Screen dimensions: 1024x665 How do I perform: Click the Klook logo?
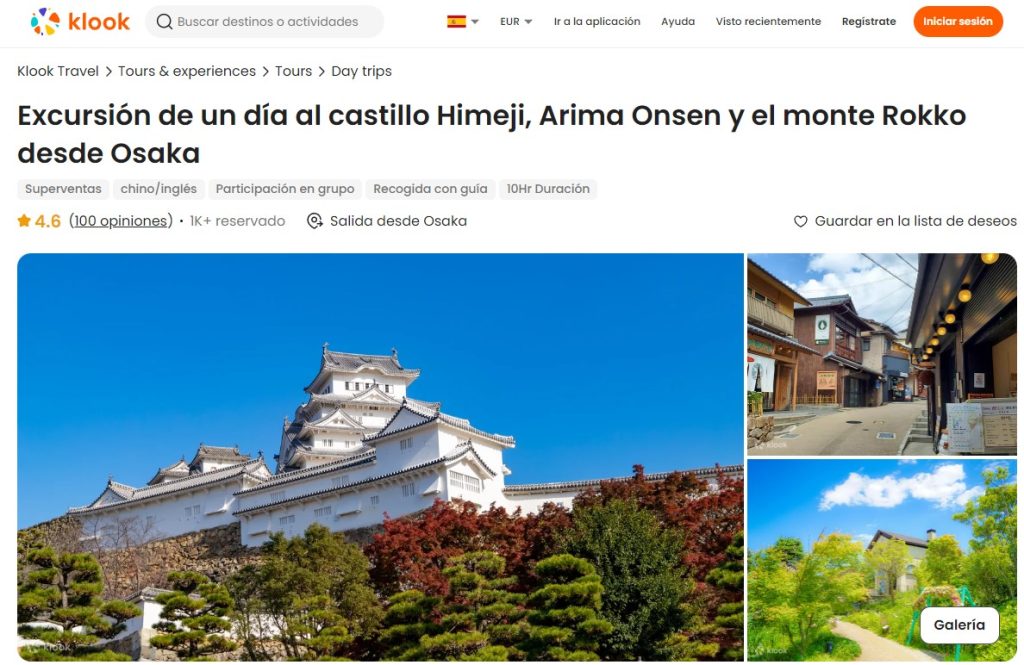pos(80,22)
